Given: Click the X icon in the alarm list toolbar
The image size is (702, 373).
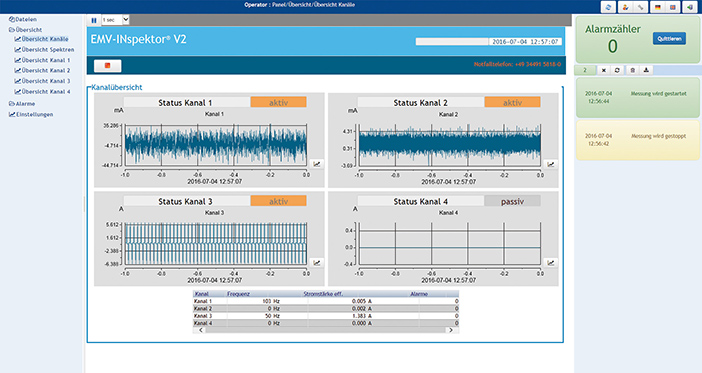Looking at the screenshot, I should [604, 70].
